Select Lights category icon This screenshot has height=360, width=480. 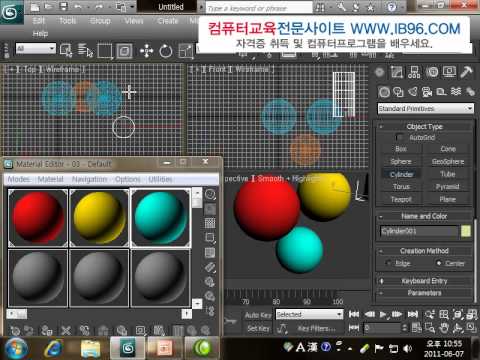(413, 92)
